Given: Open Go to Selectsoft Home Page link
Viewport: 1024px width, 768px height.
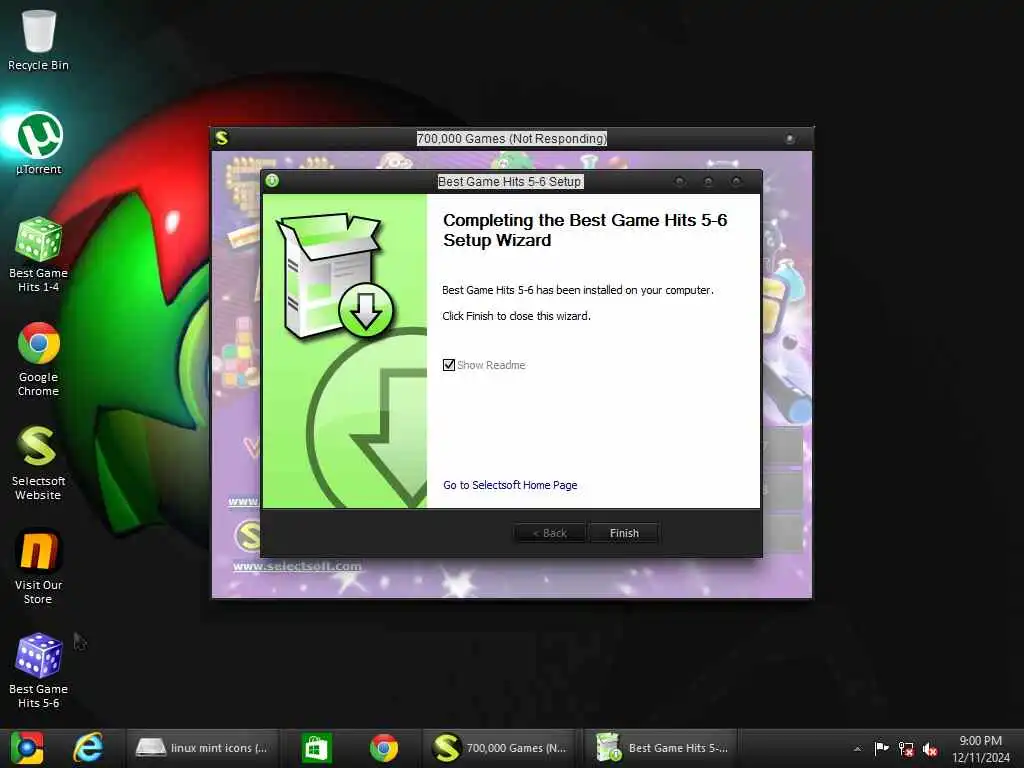Looking at the screenshot, I should click(510, 485).
